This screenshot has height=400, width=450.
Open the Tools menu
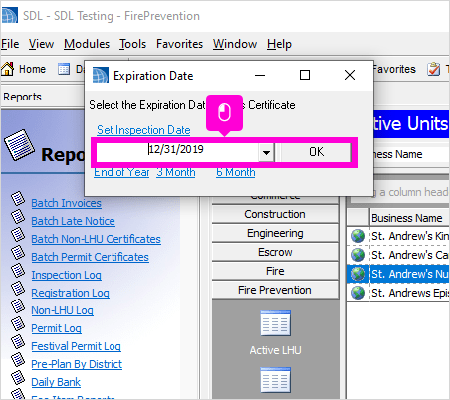[x=133, y=44]
